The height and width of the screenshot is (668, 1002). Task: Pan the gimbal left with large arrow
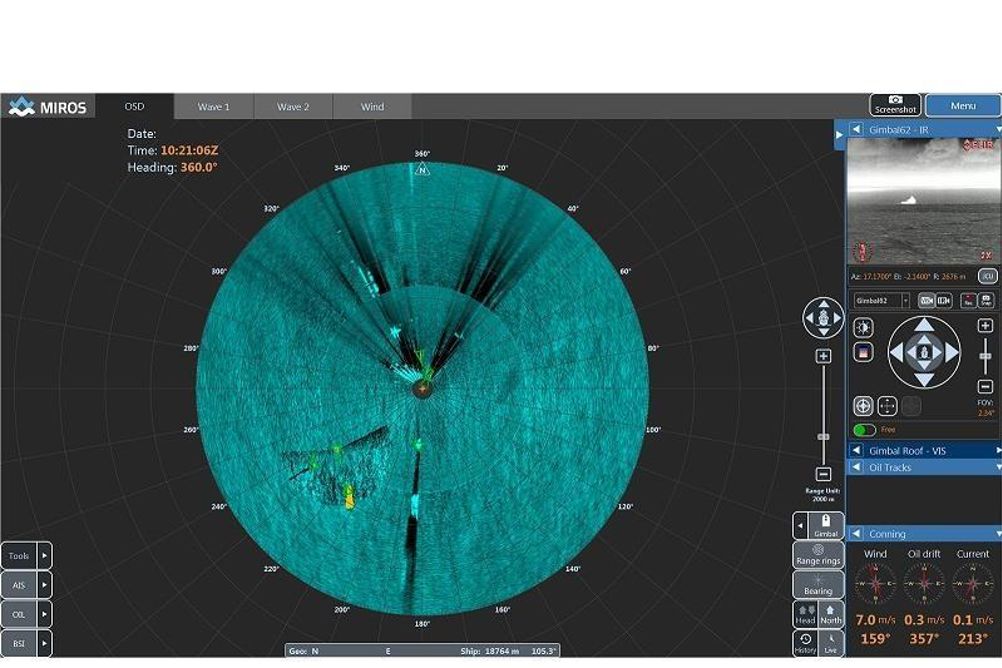897,352
